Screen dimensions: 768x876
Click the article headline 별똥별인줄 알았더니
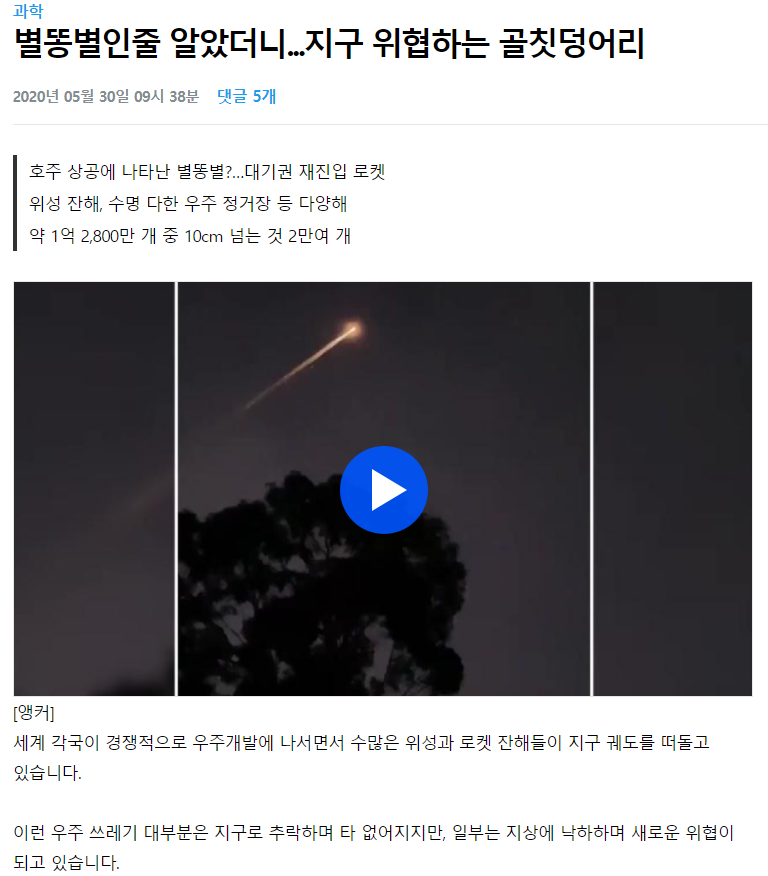pyautogui.click(x=329, y=44)
